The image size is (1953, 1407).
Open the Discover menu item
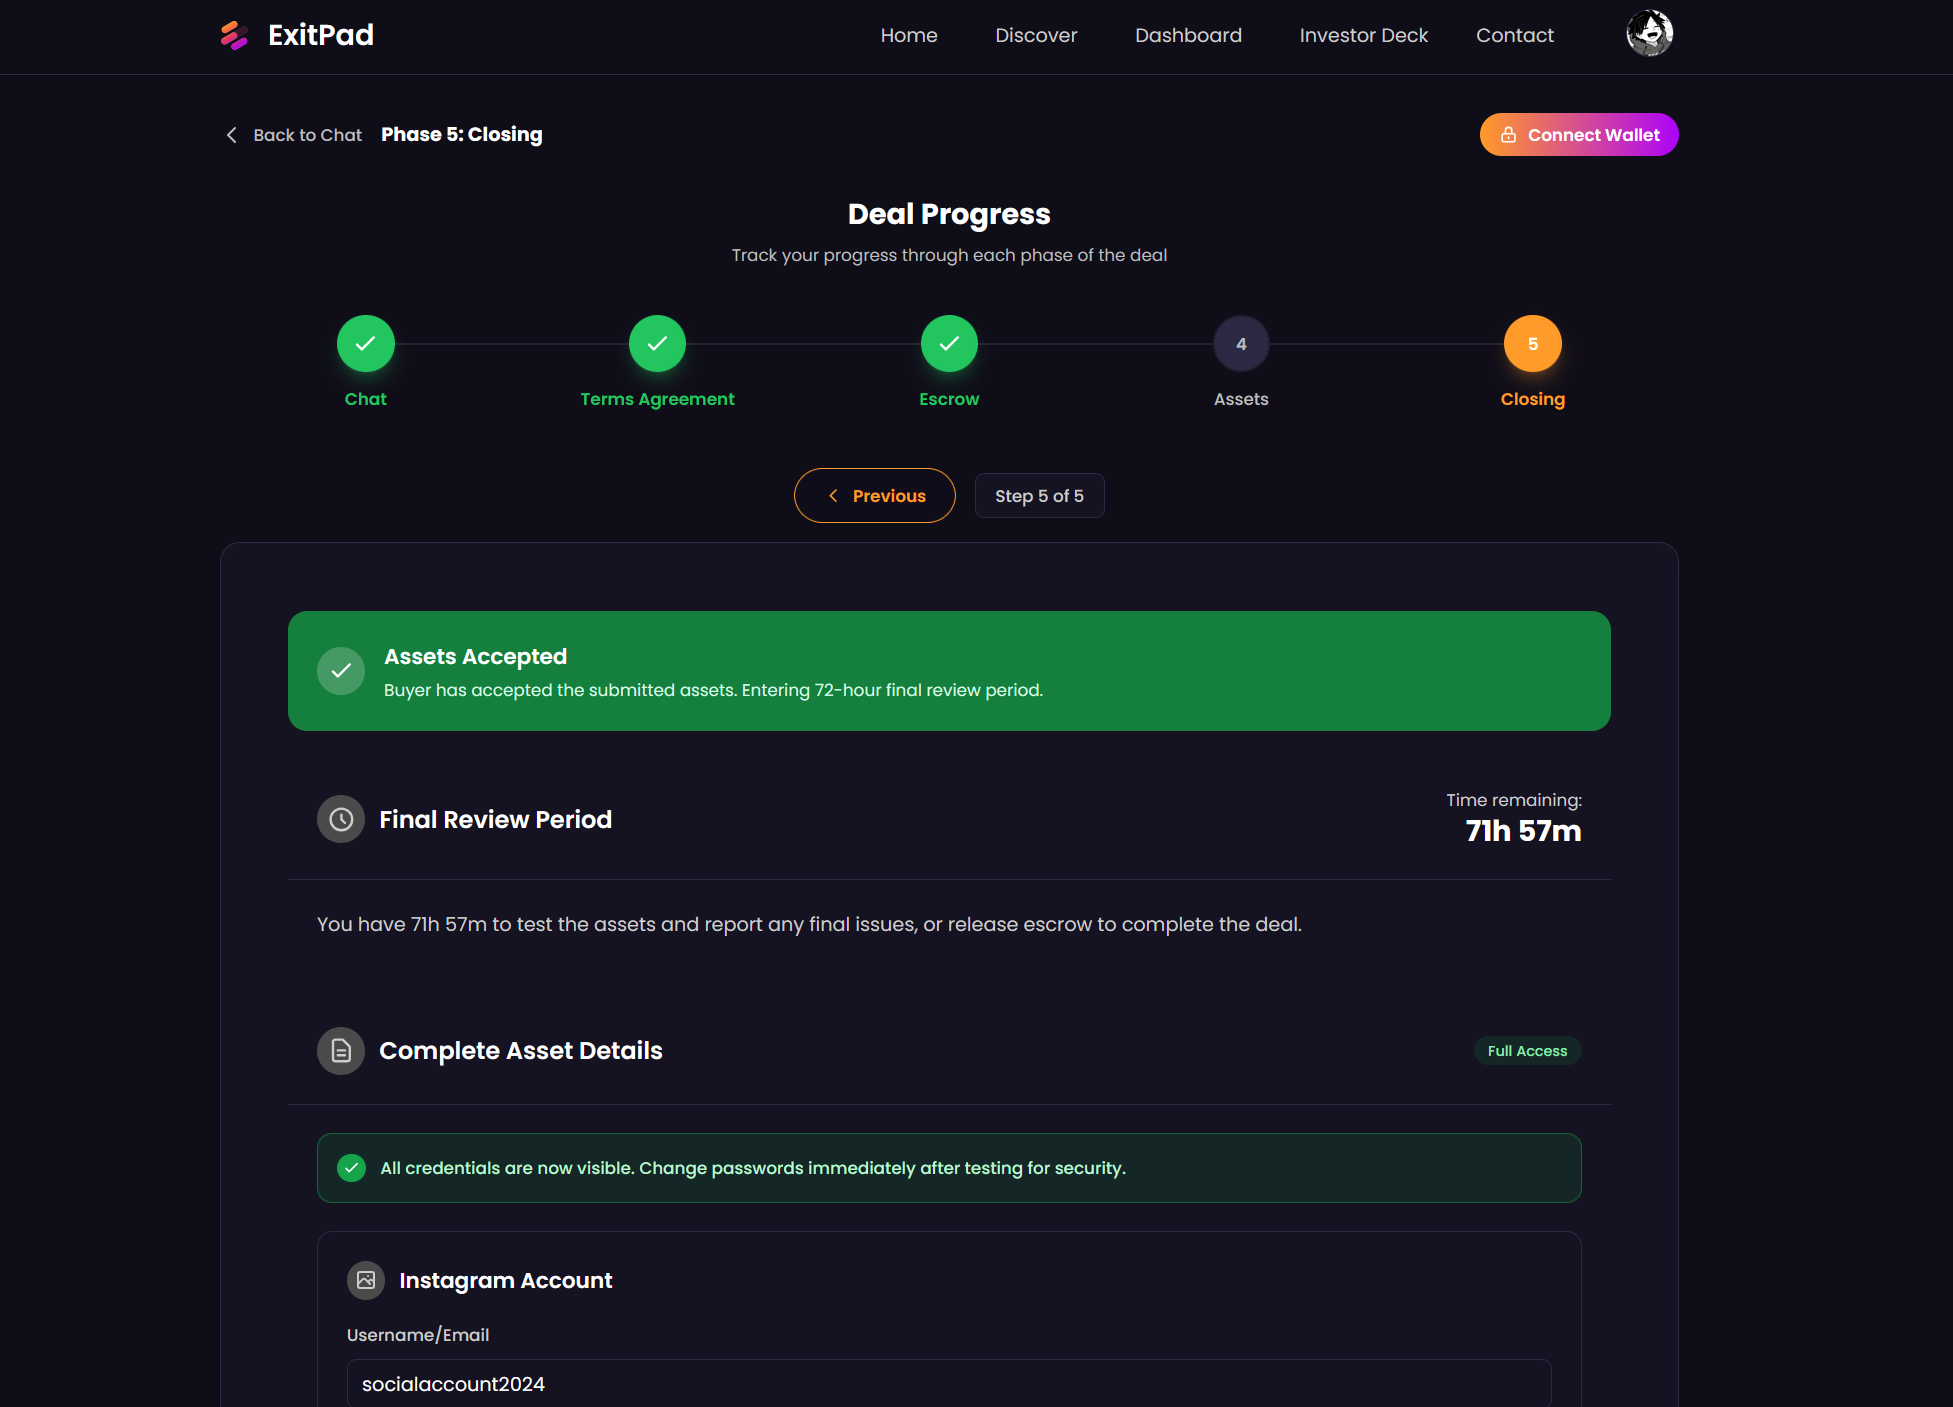[1036, 35]
